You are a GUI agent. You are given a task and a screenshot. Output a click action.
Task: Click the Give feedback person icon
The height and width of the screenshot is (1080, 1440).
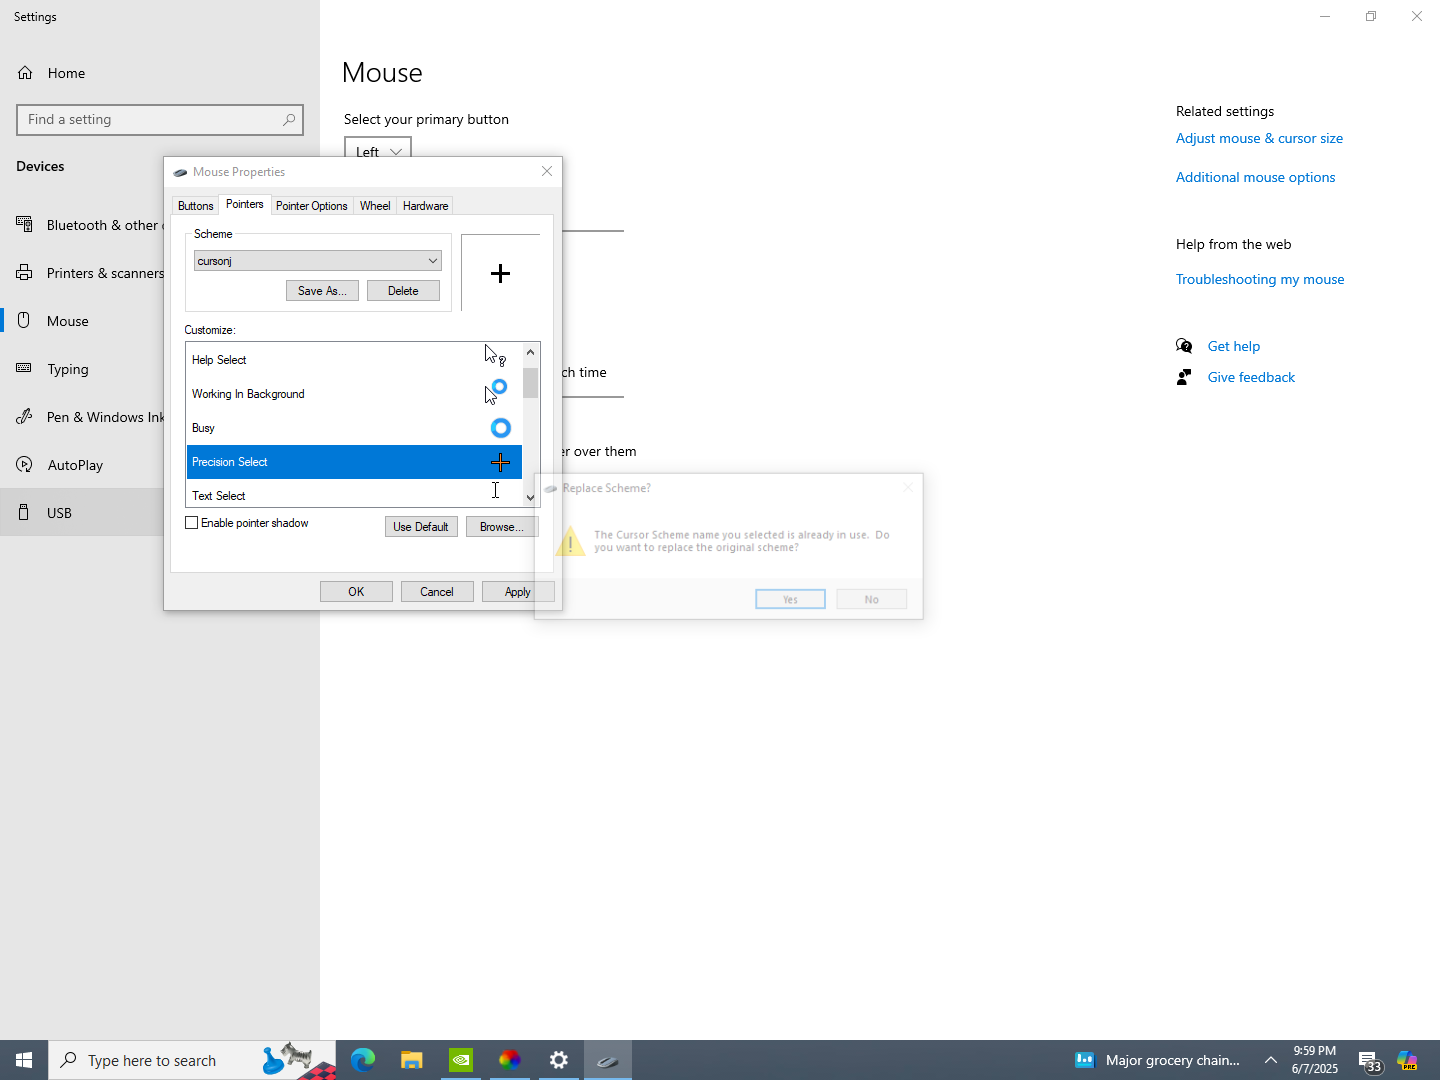pos(1184,377)
